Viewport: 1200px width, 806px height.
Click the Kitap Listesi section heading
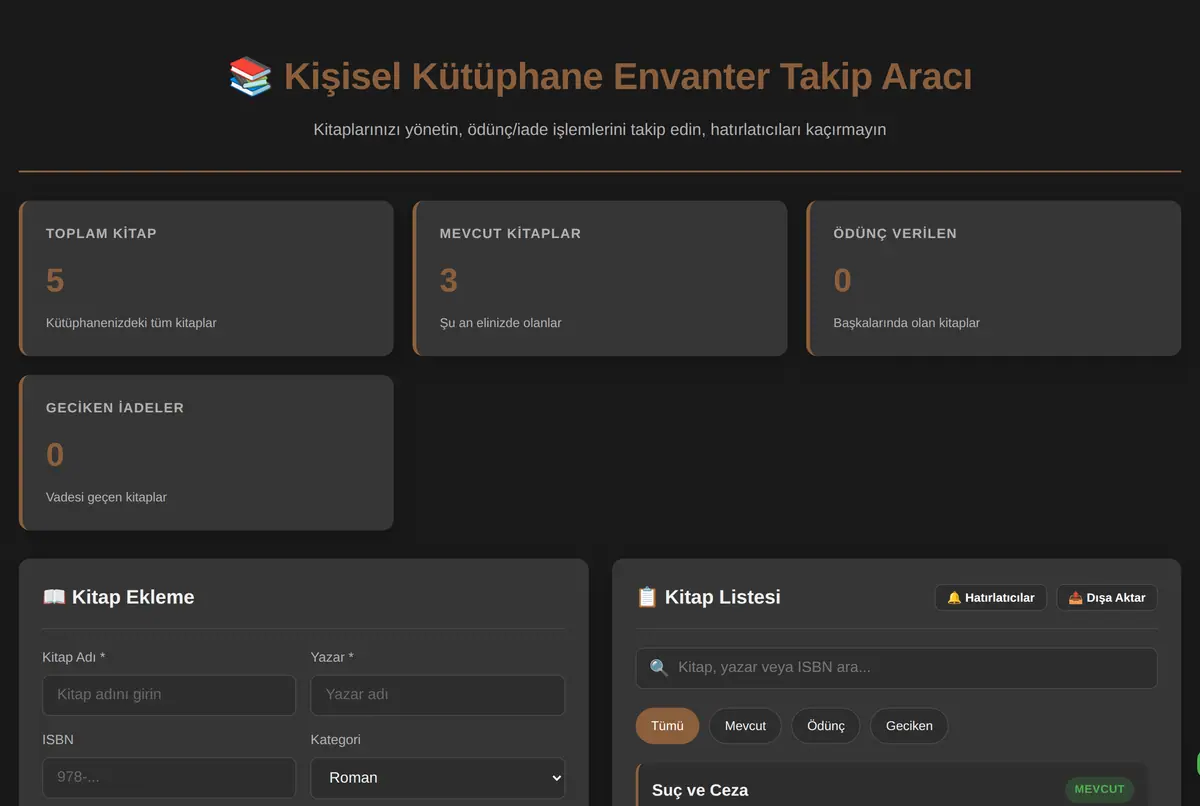pos(708,597)
